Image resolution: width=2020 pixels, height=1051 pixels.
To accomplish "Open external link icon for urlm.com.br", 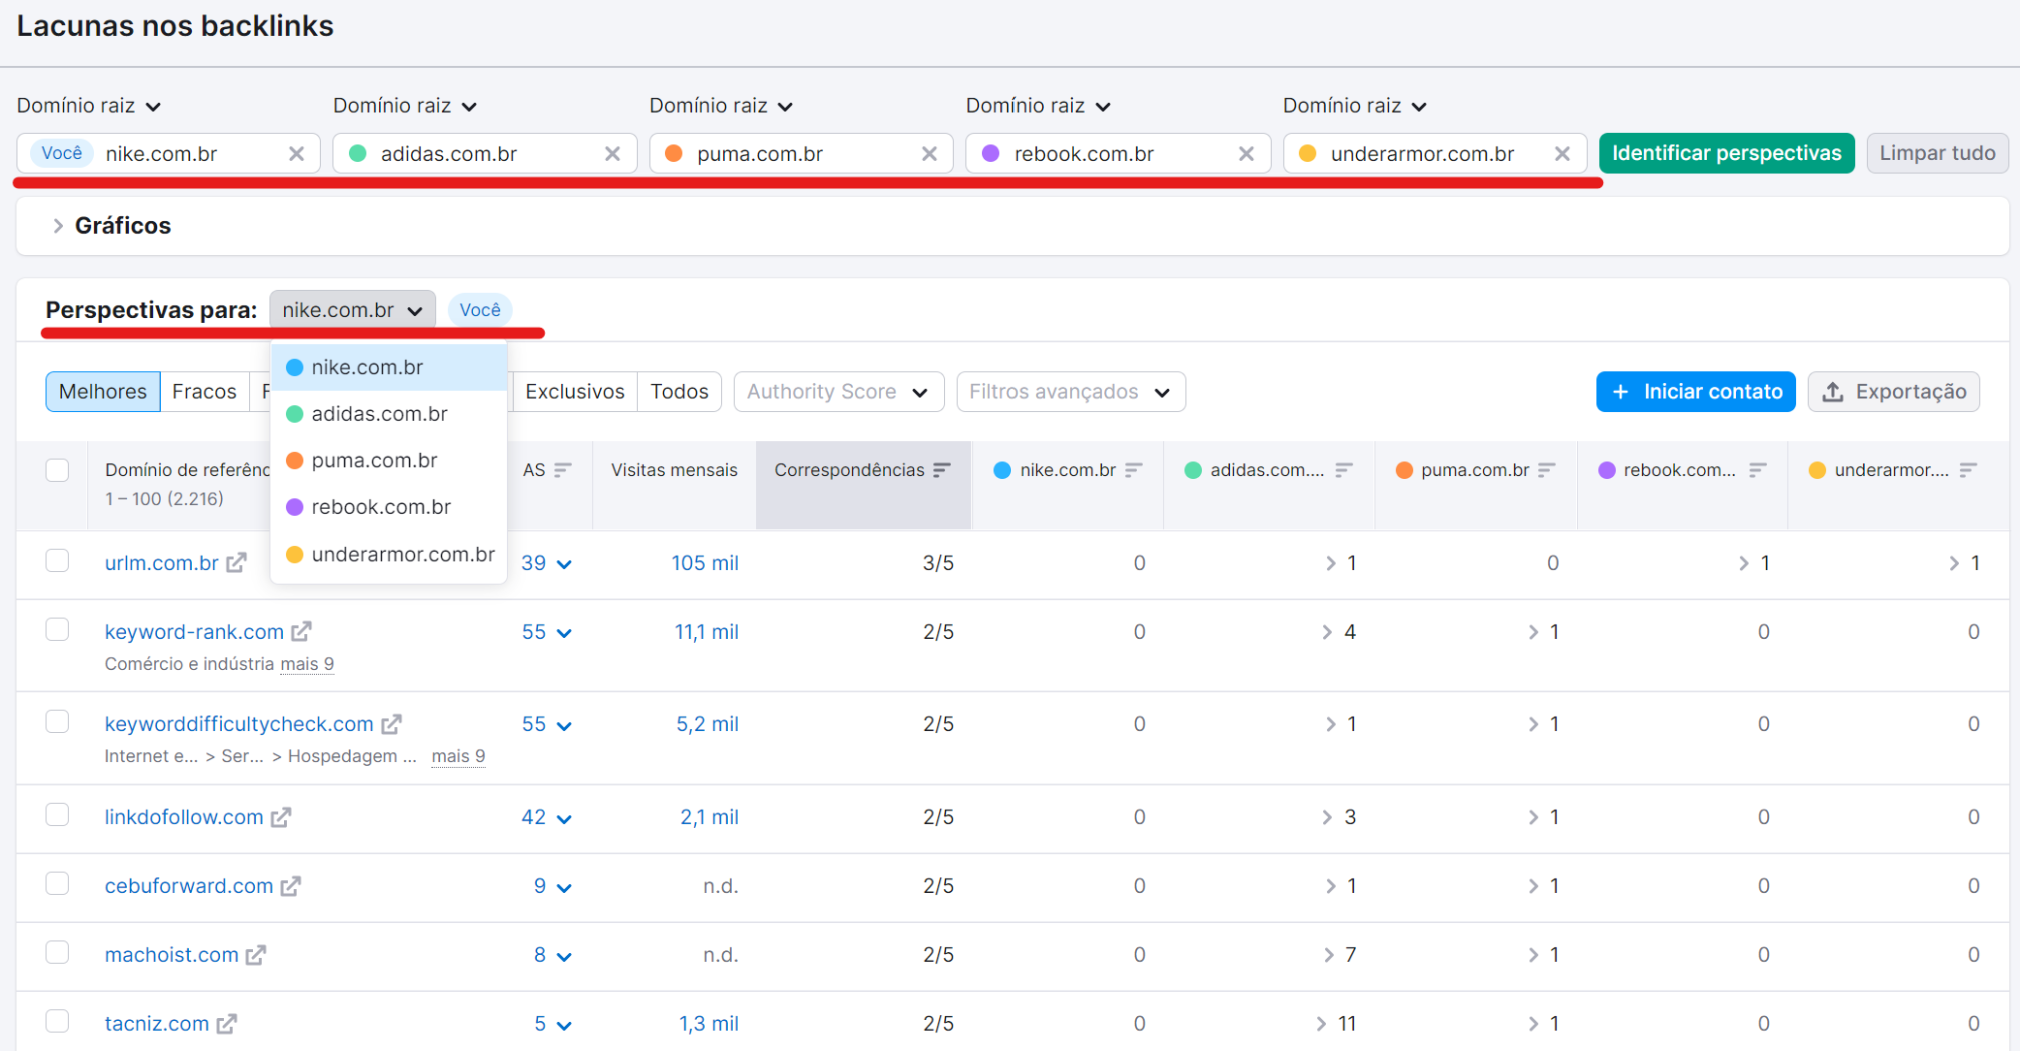I will click(x=236, y=563).
